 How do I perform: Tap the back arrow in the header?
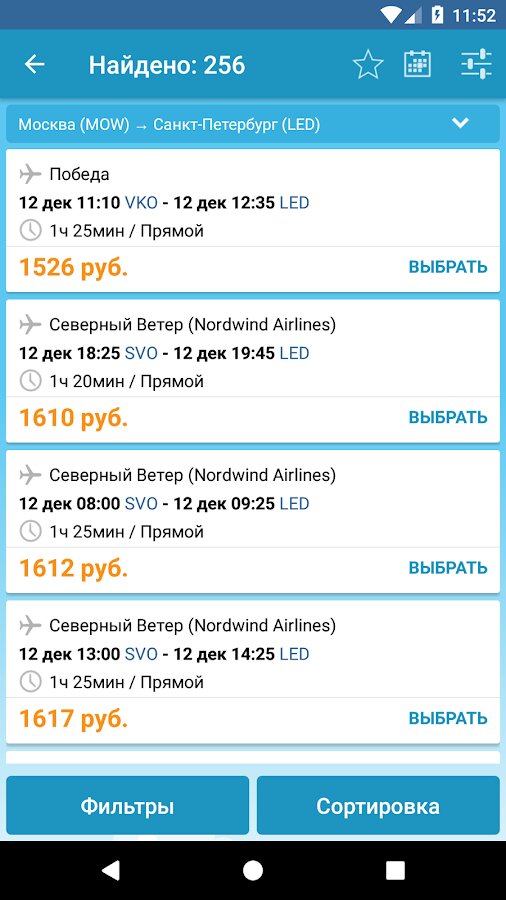click(34, 64)
